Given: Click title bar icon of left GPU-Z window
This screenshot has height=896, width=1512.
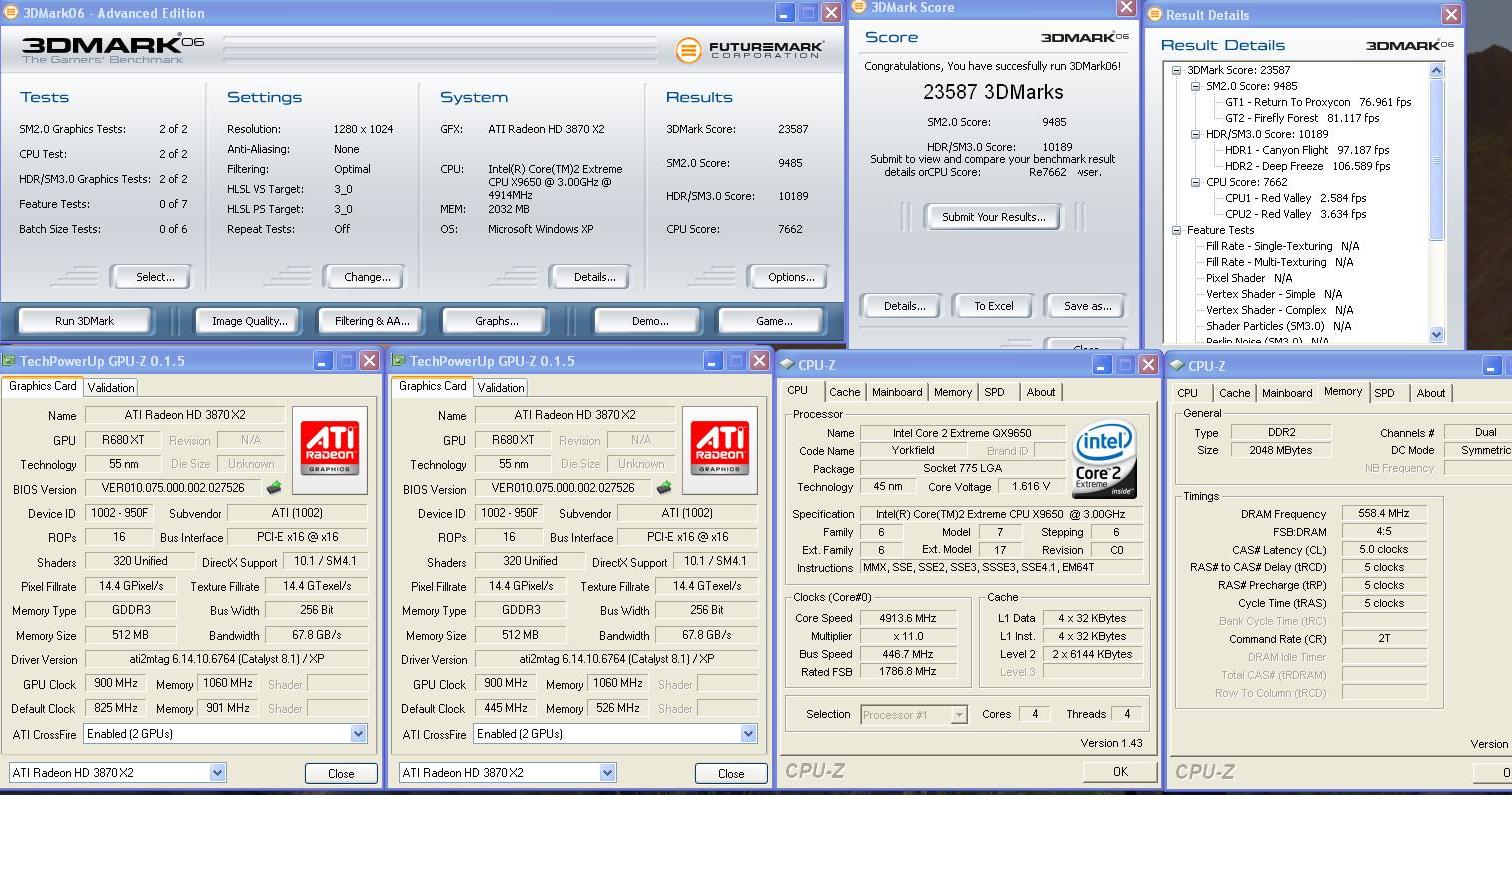Looking at the screenshot, I should click(x=9, y=361).
